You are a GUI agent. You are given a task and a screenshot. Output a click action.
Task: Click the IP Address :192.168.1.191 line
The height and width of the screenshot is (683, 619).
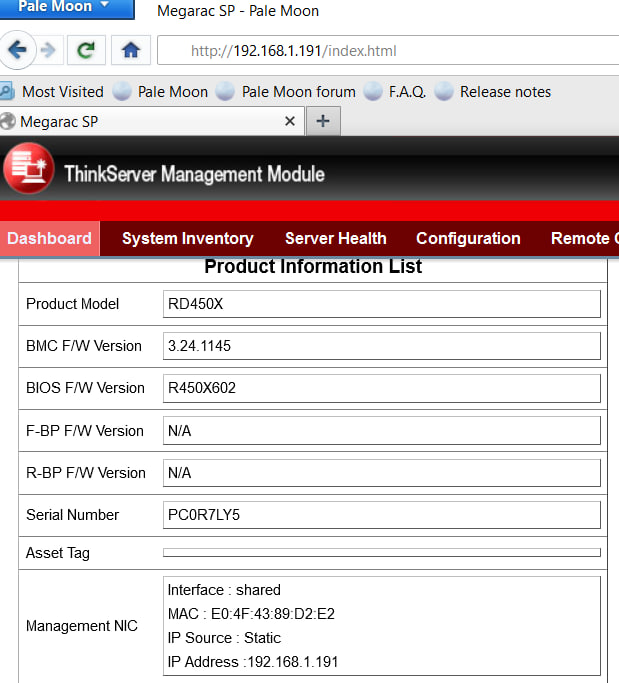tap(253, 662)
